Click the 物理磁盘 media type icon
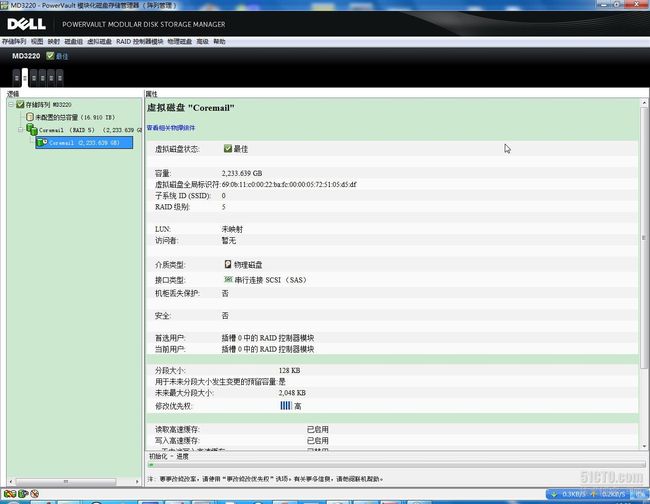Image resolution: width=650 pixels, height=504 pixels. 228,264
